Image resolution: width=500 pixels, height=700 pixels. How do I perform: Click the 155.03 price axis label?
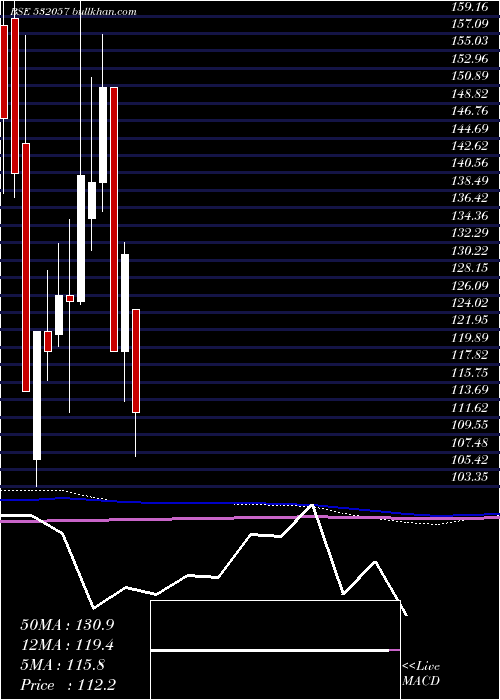pyautogui.click(x=469, y=42)
